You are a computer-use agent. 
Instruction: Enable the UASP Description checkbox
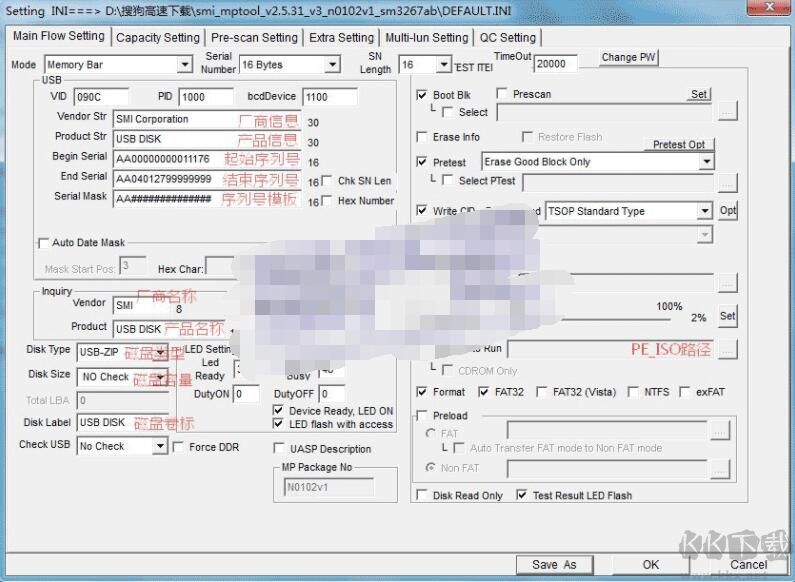[x=279, y=449]
